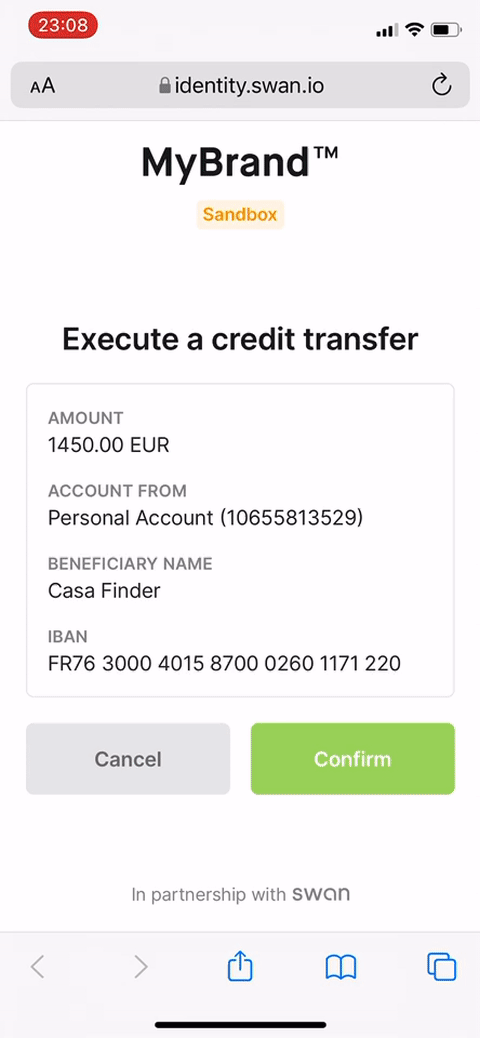The height and width of the screenshot is (1038, 480).
Task: Go forward with the right arrow
Action: click(x=140, y=967)
